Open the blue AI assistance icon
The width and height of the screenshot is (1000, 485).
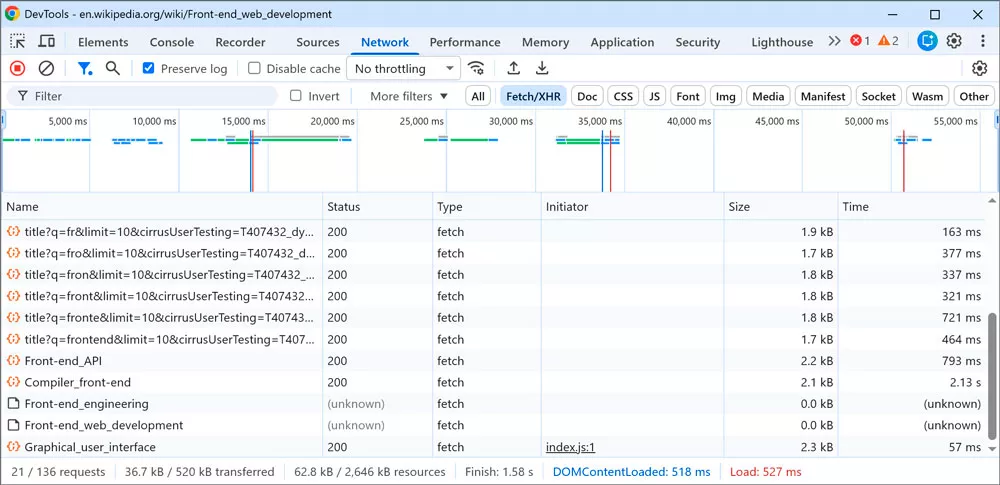[927, 41]
